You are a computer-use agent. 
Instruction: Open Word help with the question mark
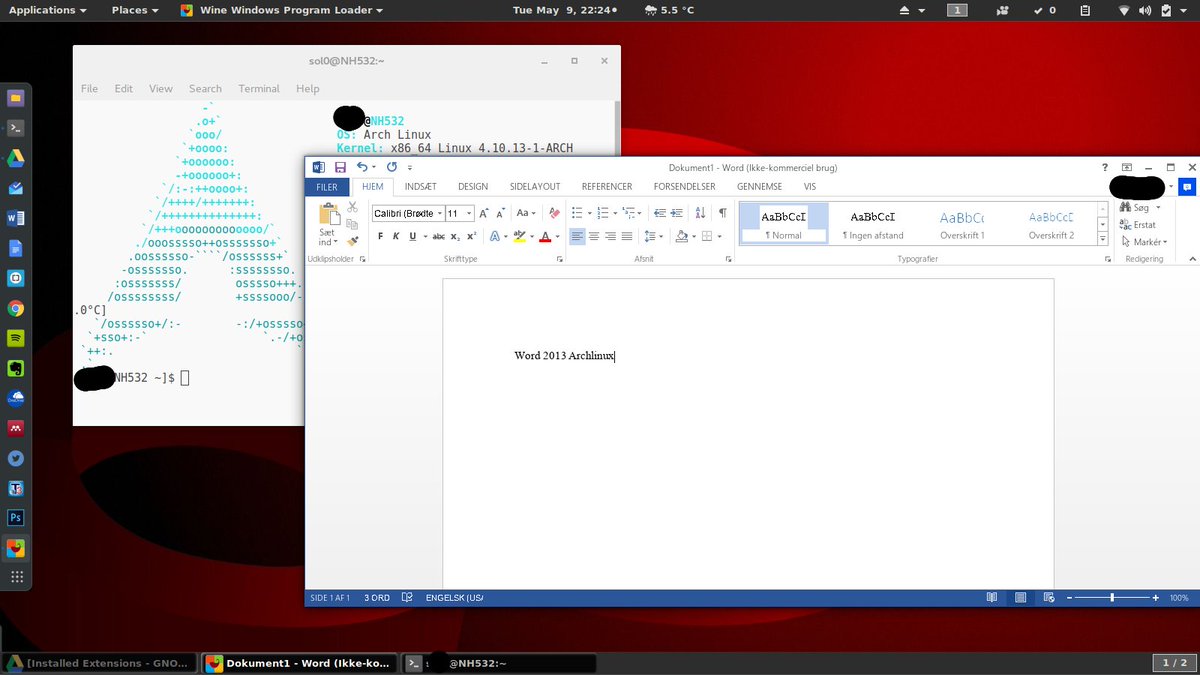click(1105, 167)
